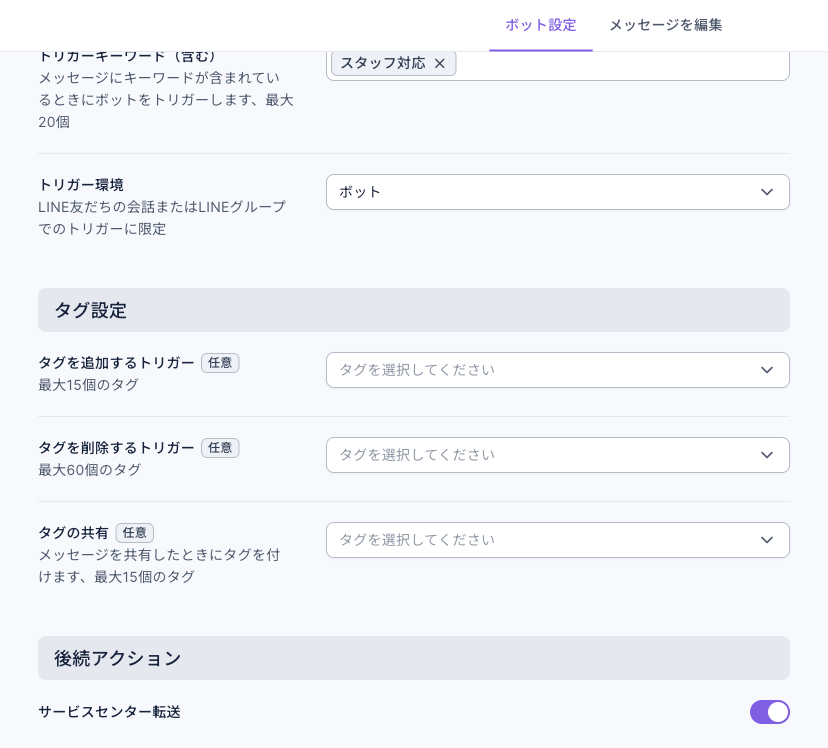Click the タグの共有 label
828x748 pixels.
73,533
